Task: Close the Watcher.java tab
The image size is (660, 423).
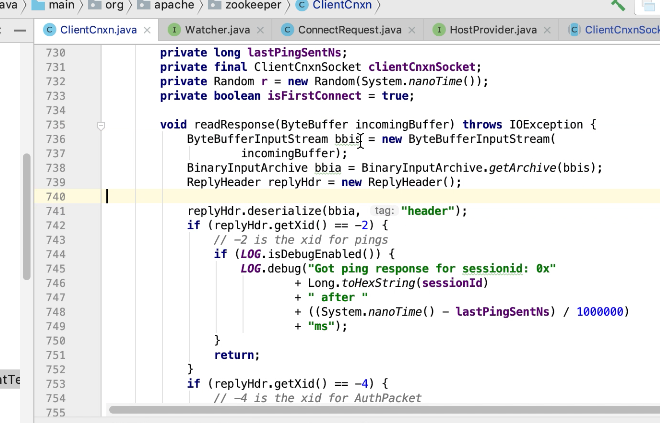Action: [x=260, y=30]
